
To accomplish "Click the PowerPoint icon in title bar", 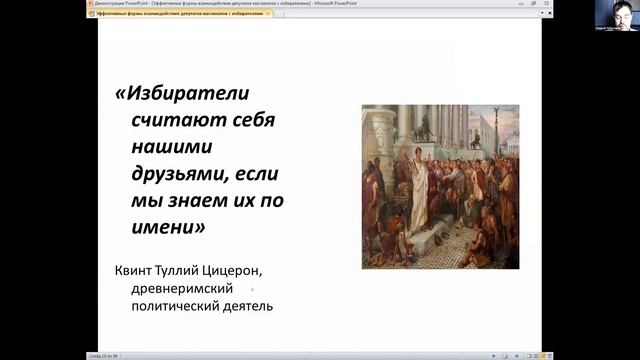I will point(91,3).
